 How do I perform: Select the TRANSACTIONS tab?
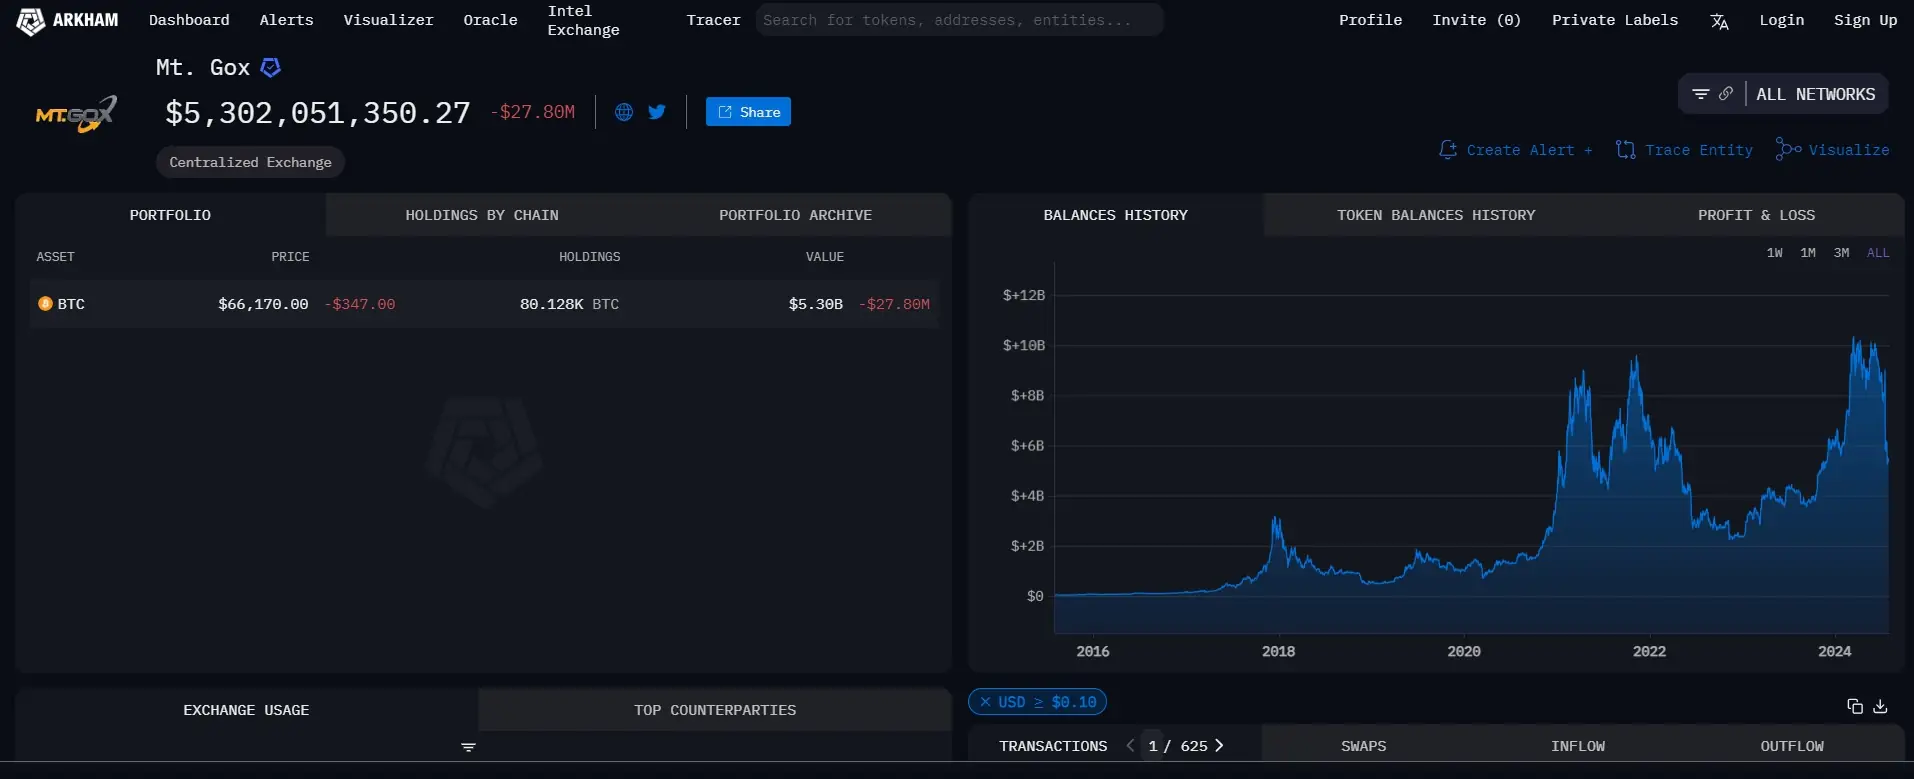[x=1053, y=746]
